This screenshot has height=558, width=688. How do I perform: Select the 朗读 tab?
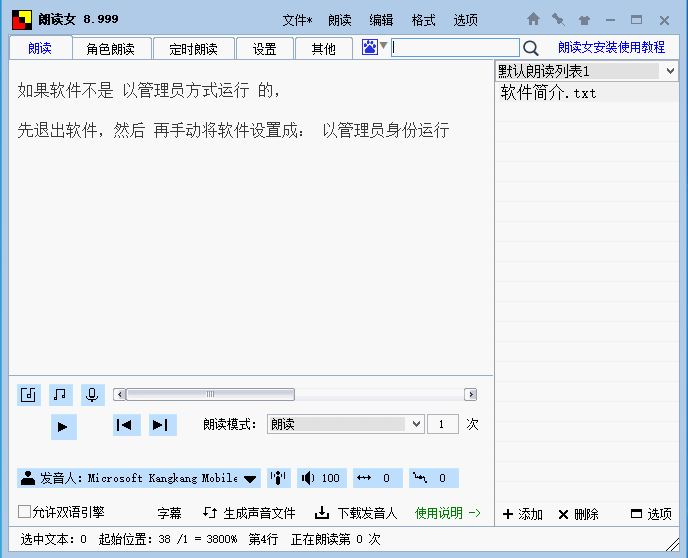point(40,48)
